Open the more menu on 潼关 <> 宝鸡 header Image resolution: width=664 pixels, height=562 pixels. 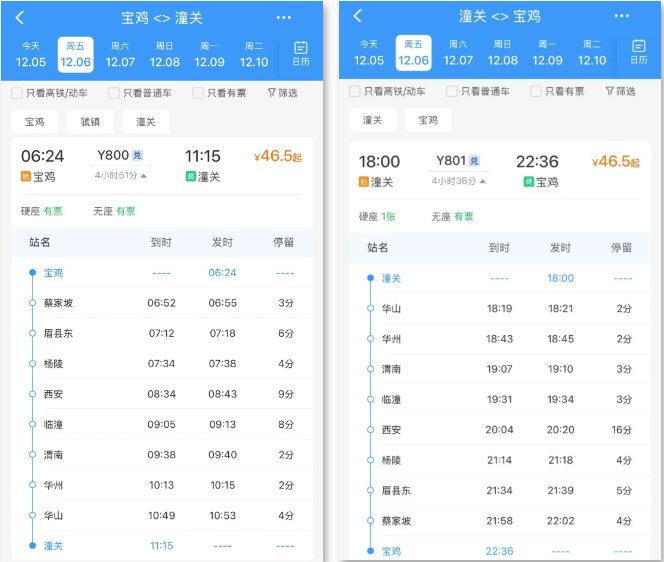click(622, 17)
